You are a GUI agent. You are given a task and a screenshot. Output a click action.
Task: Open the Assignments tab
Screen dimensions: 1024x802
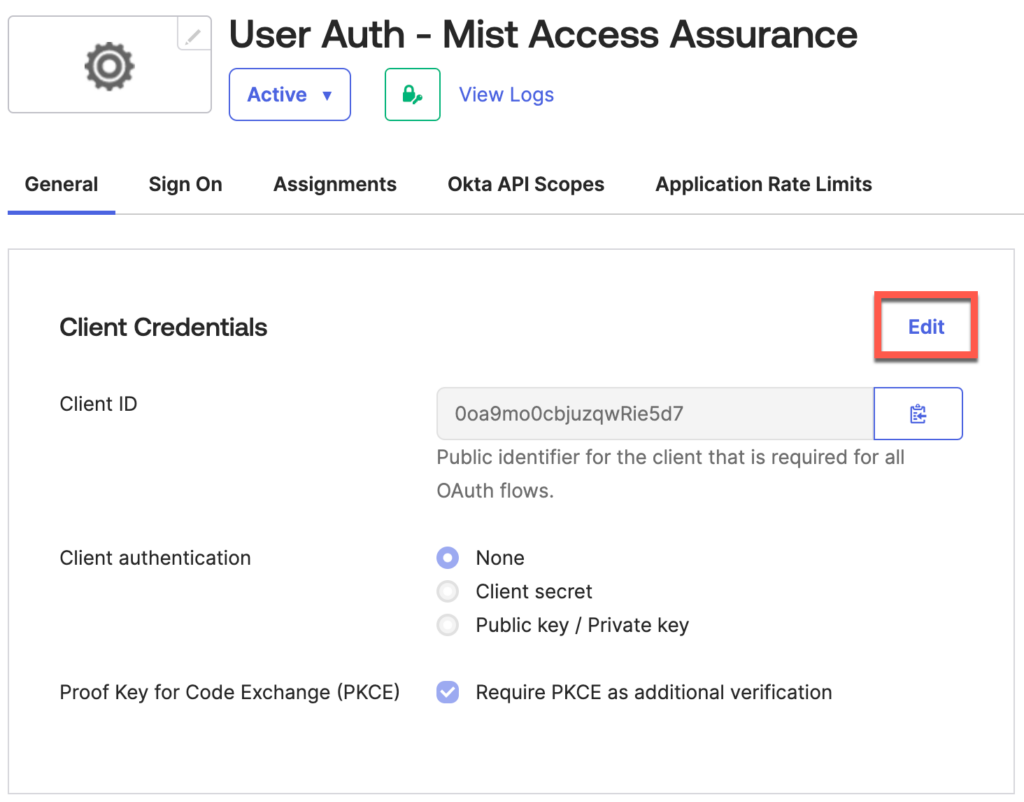tap(334, 184)
